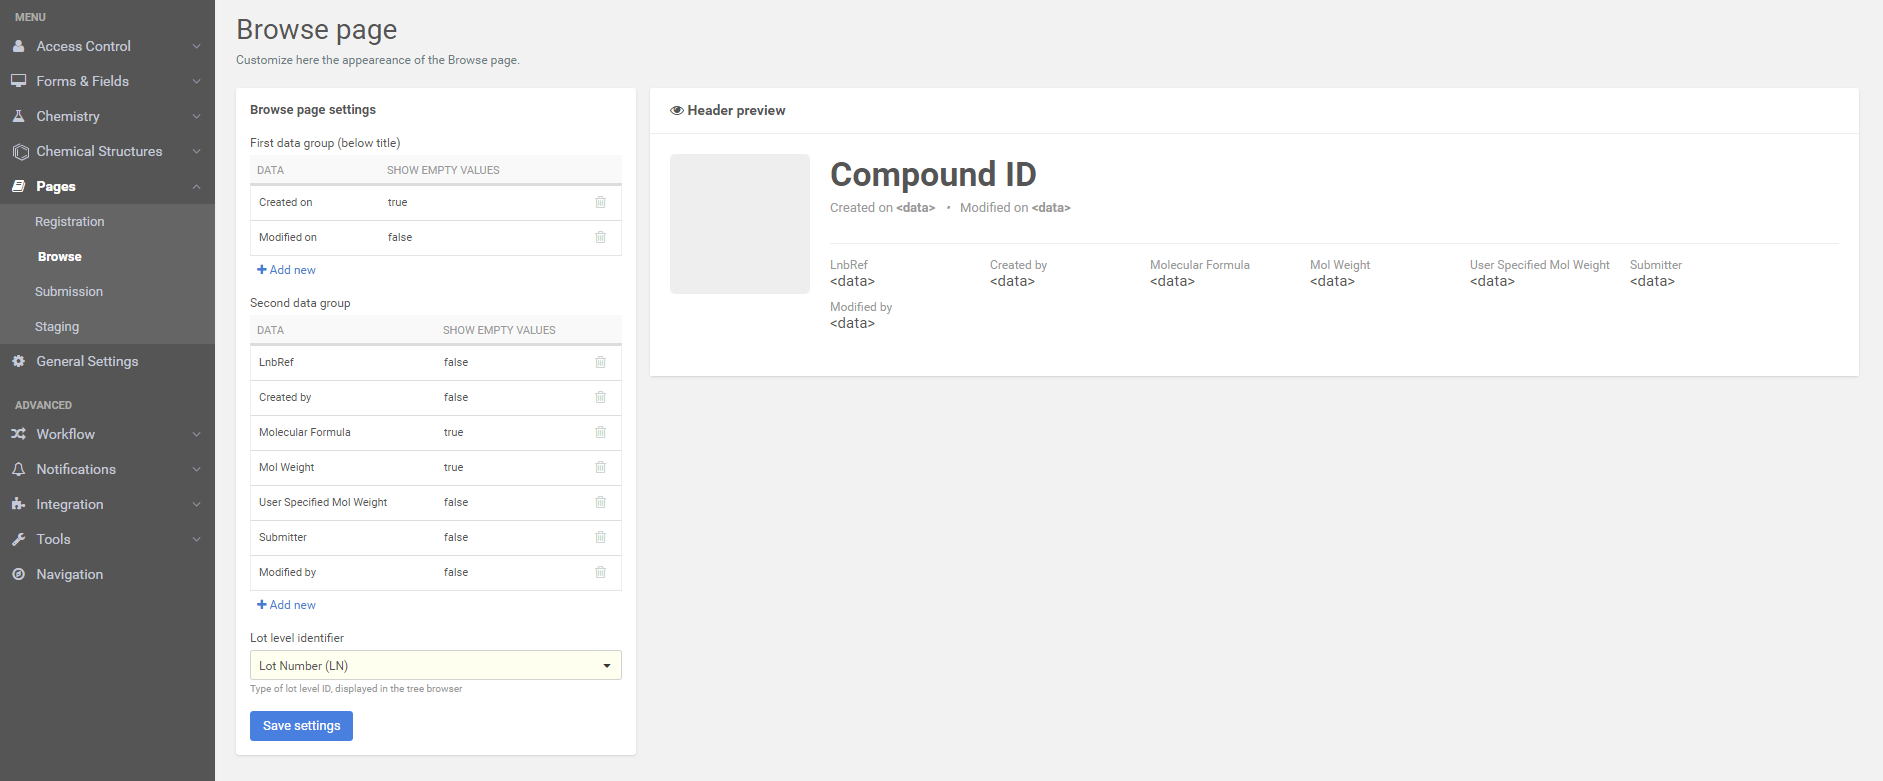This screenshot has height=781, width=1883.
Task: Click Save settings button
Action: pyautogui.click(x=301, y=725)
